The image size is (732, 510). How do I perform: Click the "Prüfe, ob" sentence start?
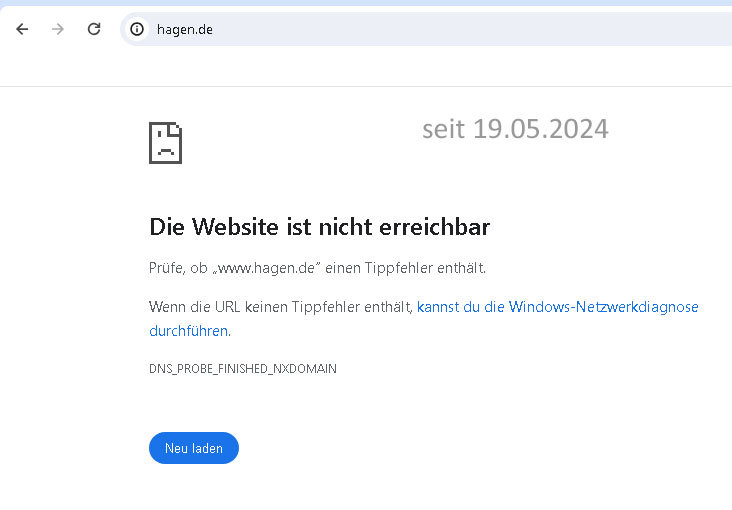pyautogui.click(x=176, y=268)
